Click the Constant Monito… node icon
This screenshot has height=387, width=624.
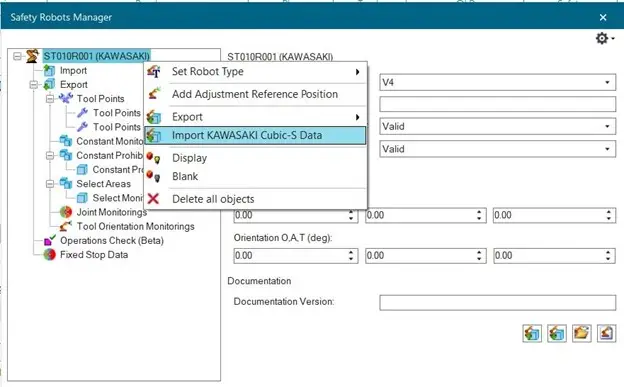click(66, 141)
